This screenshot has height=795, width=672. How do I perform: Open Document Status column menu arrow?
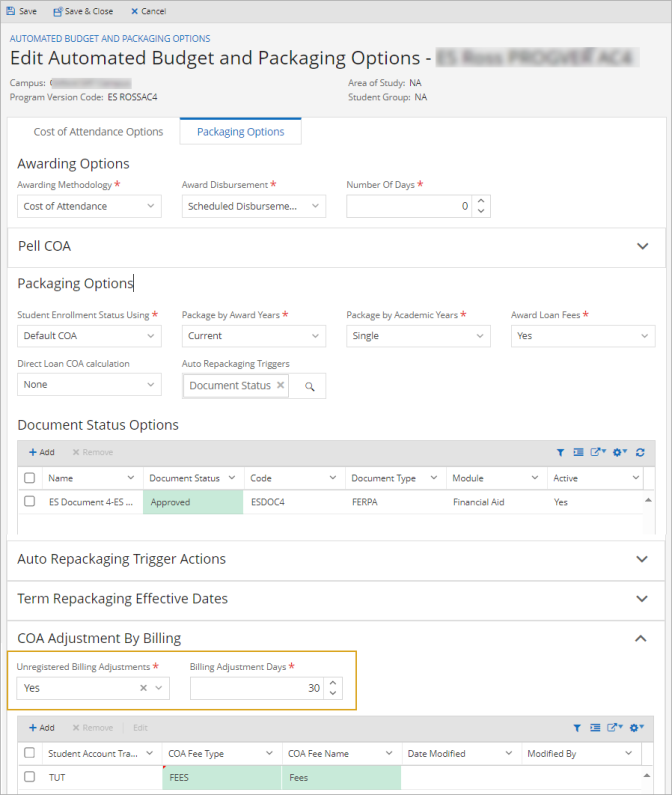click(x=232, y=478)
